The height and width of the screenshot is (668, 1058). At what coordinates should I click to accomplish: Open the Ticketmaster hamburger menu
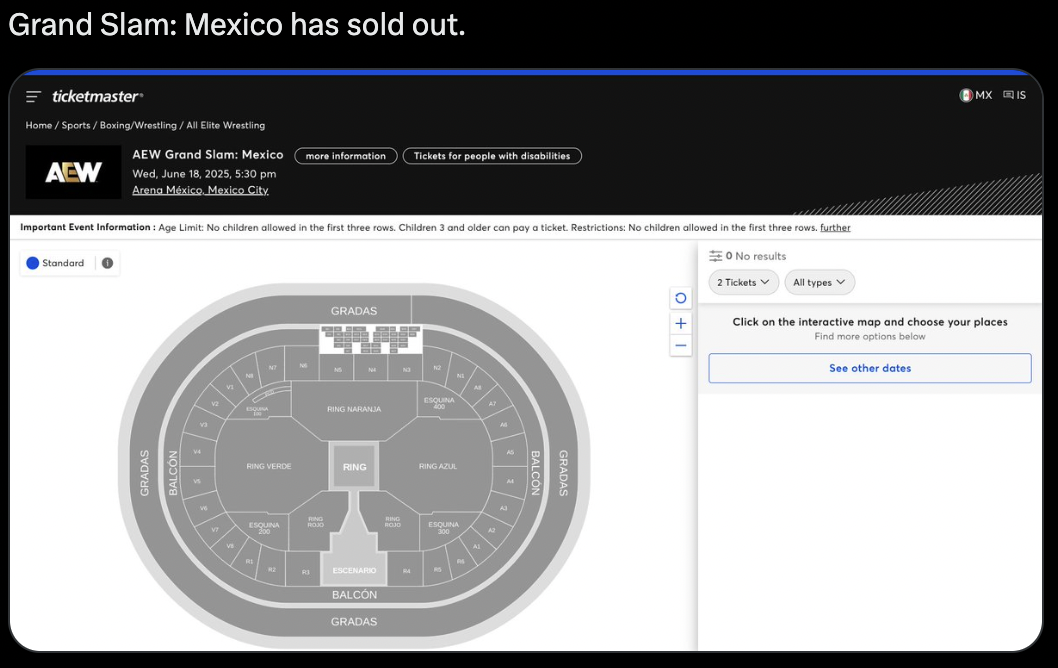click(x=34, y=96)
